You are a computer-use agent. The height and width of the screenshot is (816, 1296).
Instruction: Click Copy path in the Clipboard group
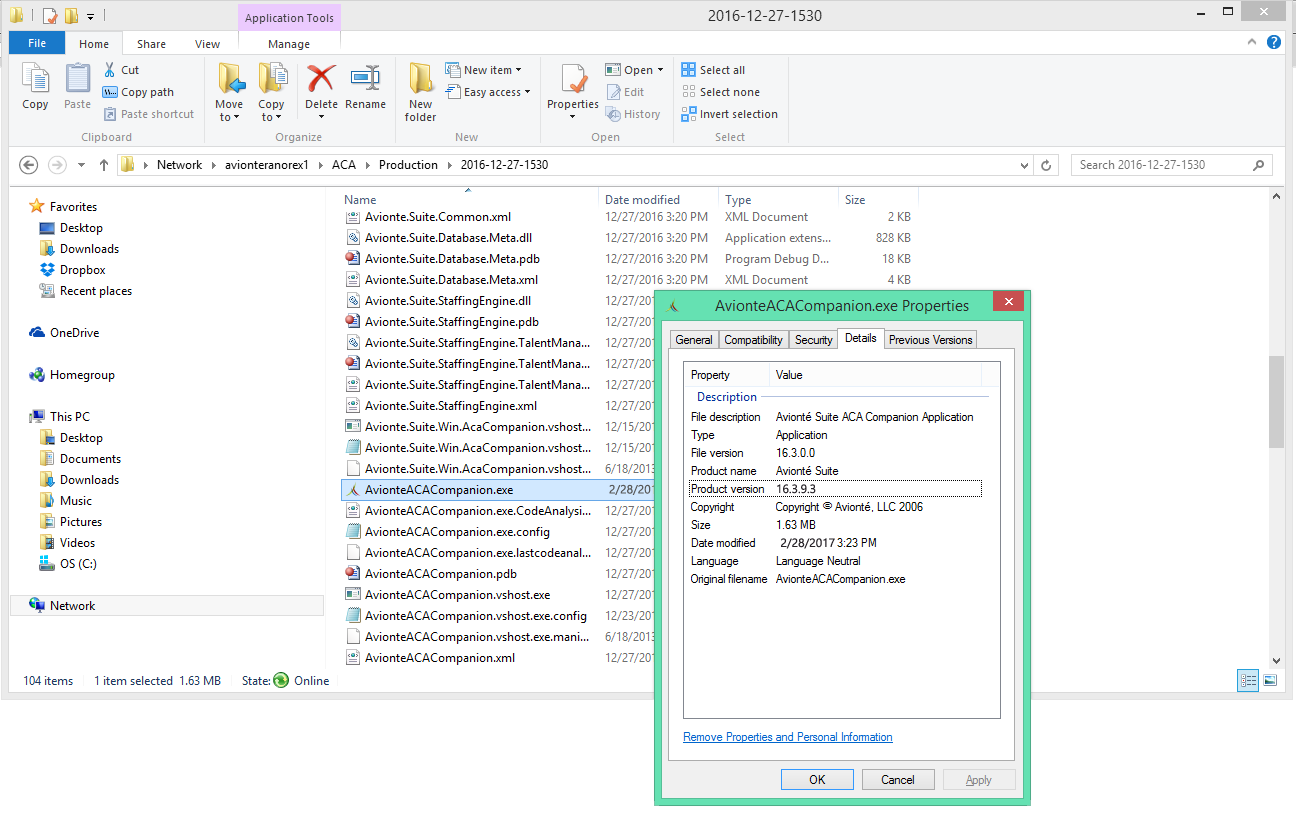pyautogui.click(x=138, y=92)
